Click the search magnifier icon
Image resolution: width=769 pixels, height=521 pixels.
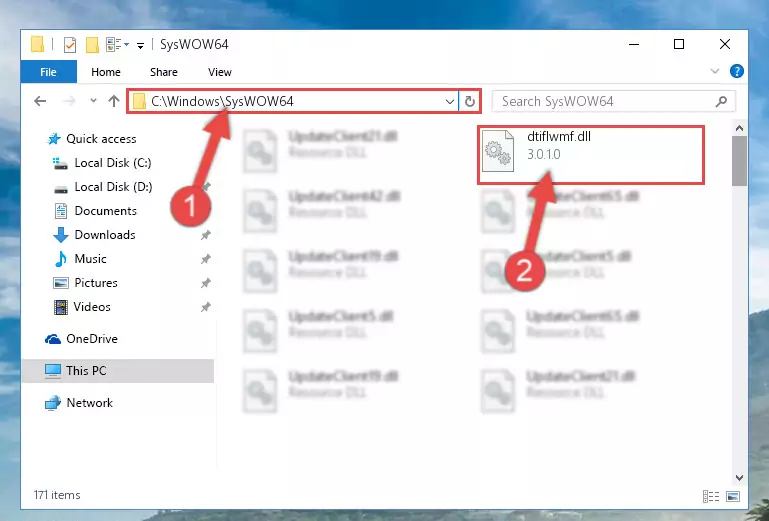721,102
